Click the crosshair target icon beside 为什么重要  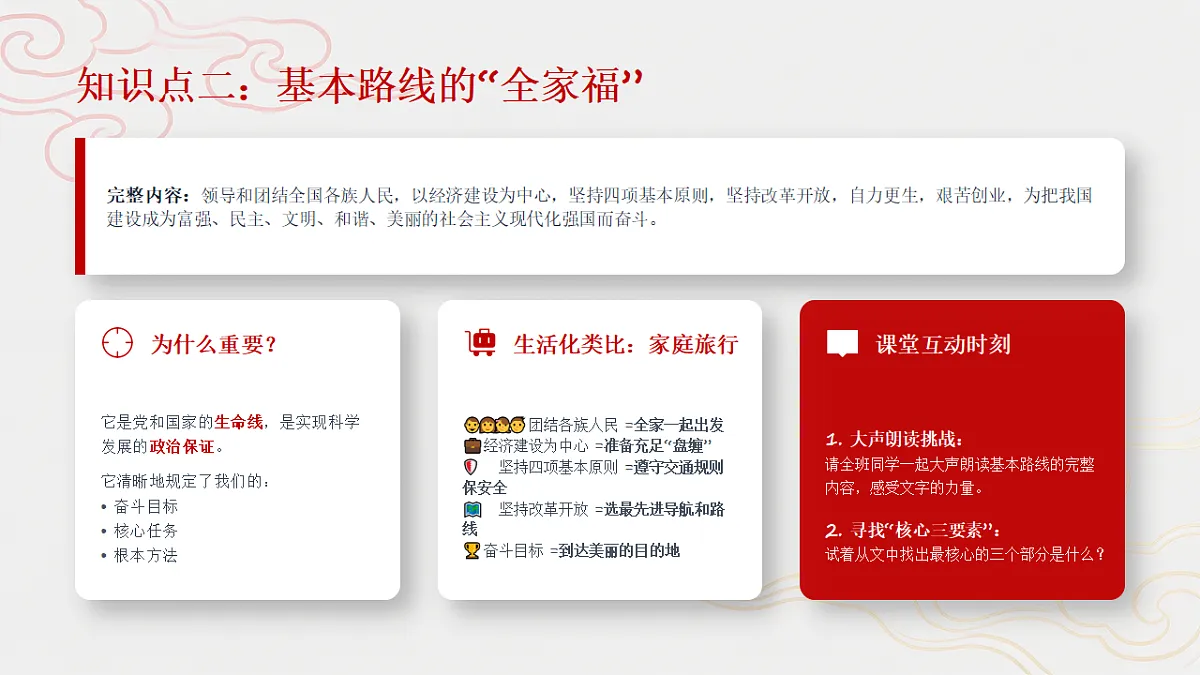point(117,343)
